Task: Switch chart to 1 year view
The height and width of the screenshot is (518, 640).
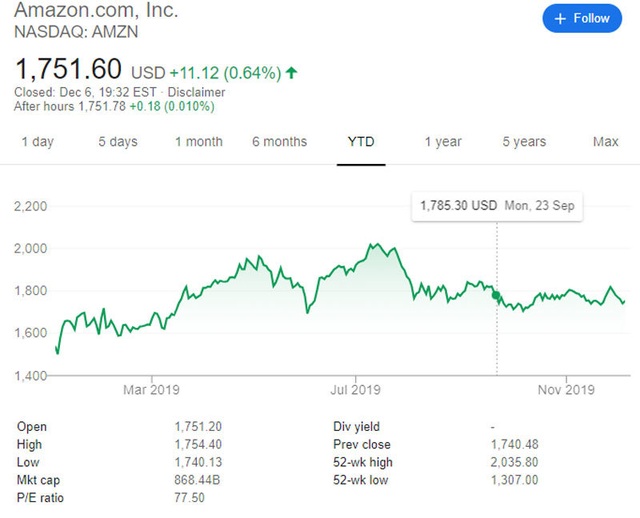Action: [443, 142]
